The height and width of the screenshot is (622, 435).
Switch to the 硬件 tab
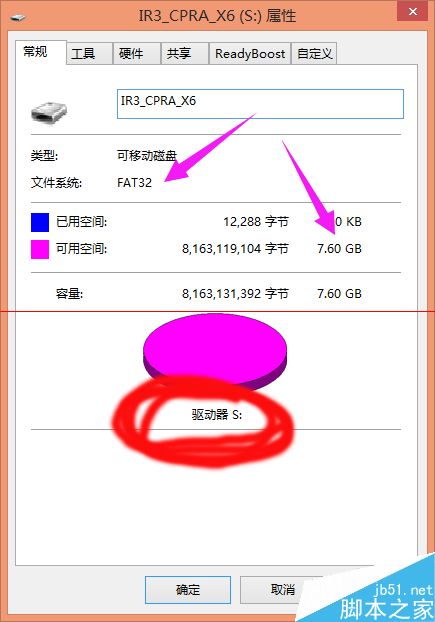[x=131, y=54]
